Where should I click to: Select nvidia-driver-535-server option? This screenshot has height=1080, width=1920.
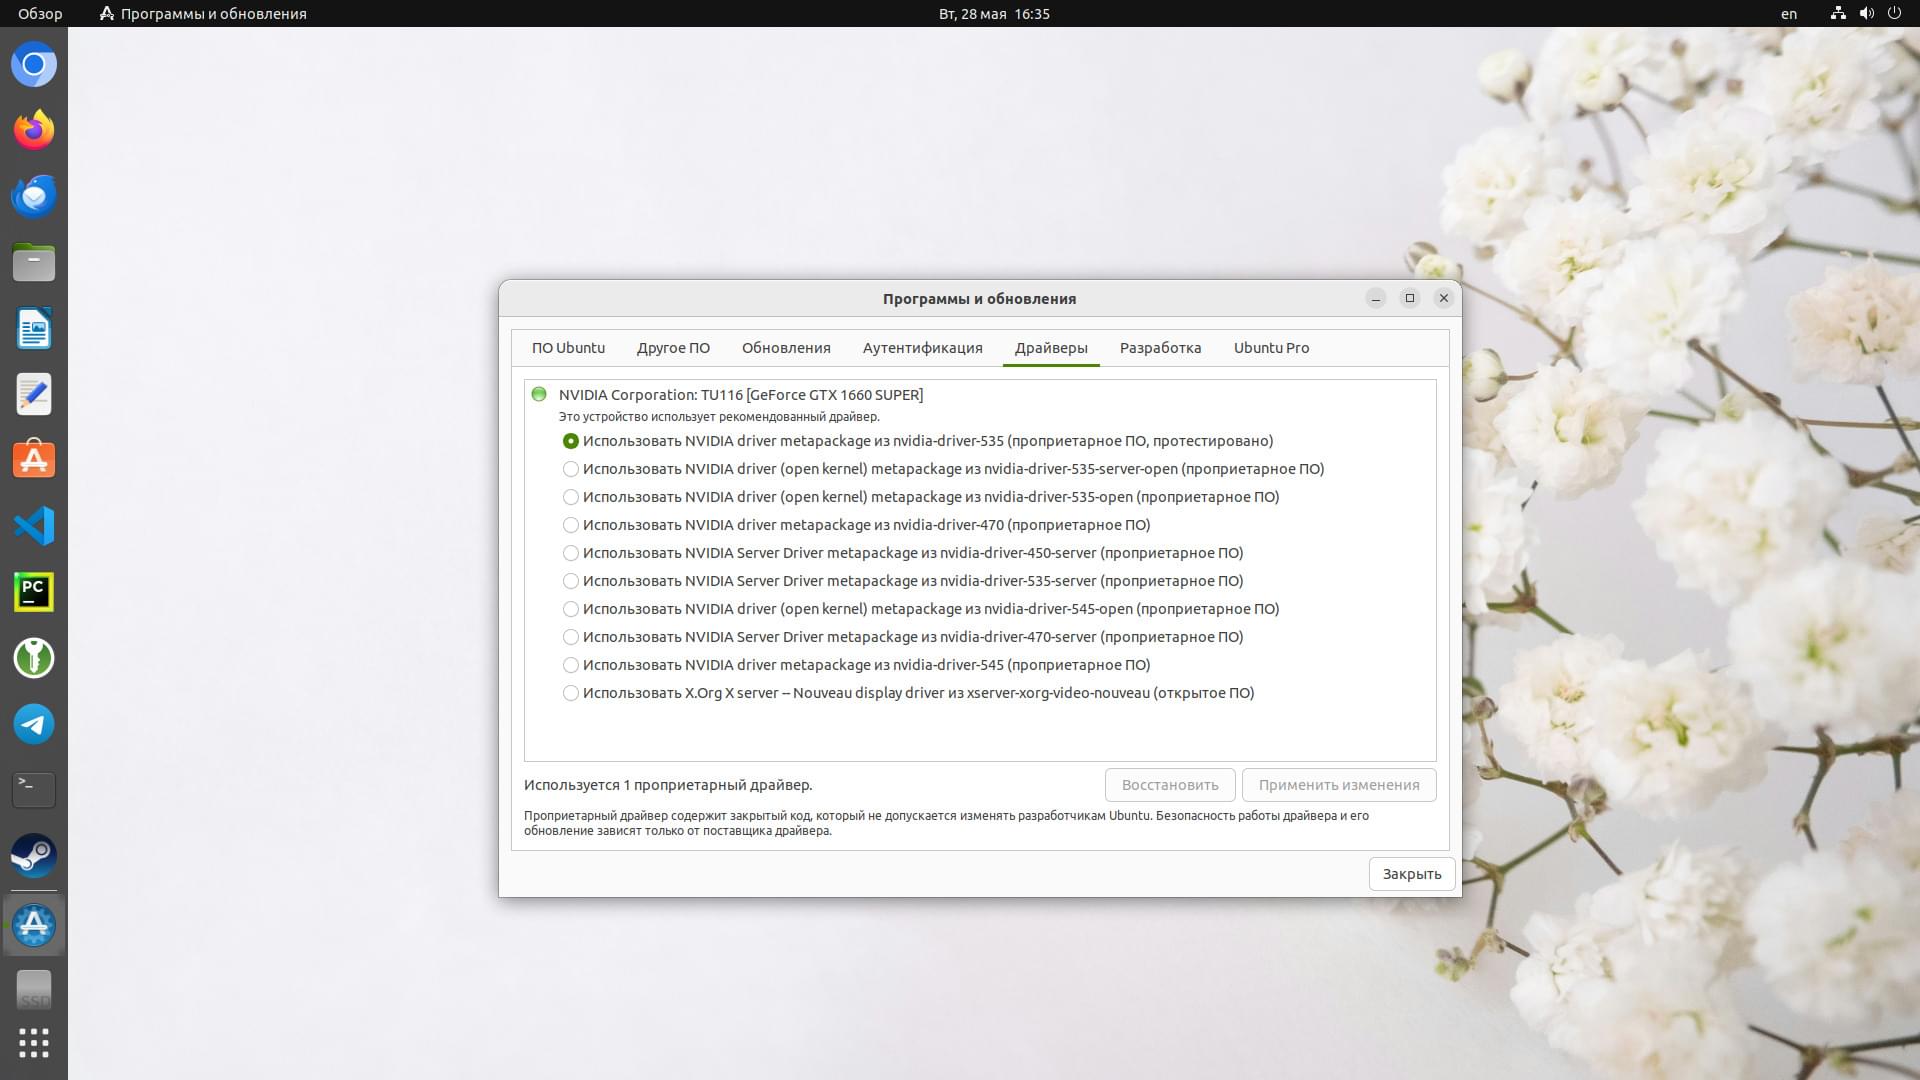point(903,581)
